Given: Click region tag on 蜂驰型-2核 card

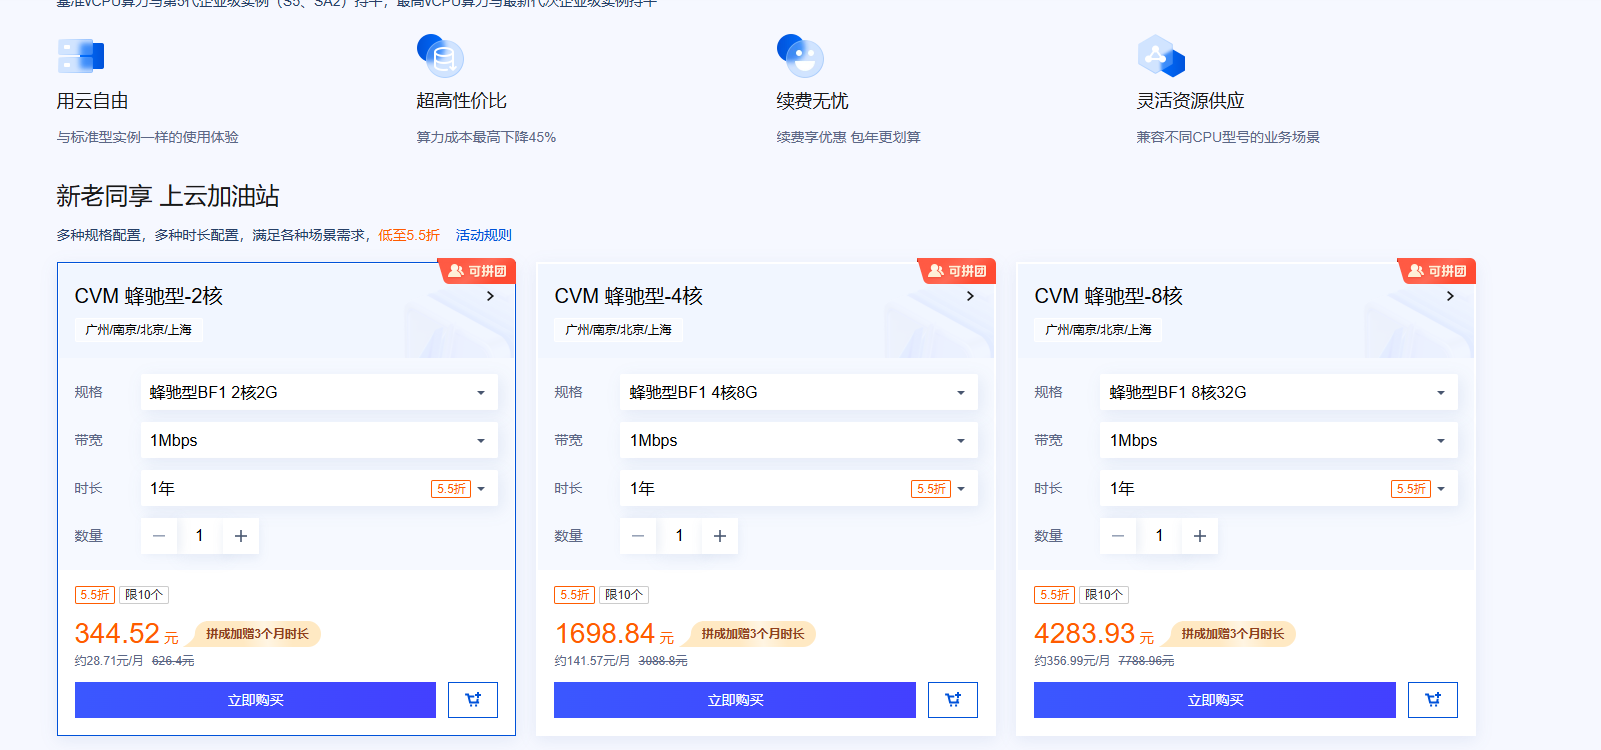Looking at the screenshot, I should (x=139, y=329).
